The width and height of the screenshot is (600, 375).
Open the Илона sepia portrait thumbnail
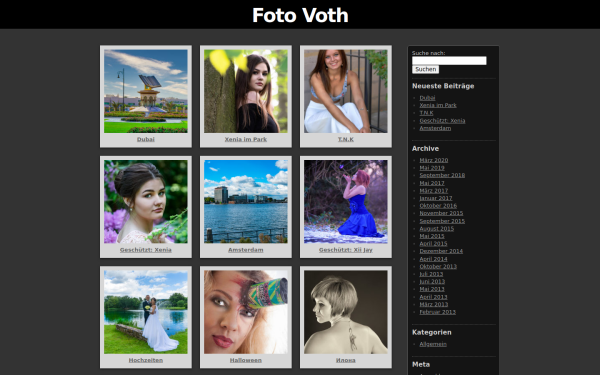(x=346, y=312)
